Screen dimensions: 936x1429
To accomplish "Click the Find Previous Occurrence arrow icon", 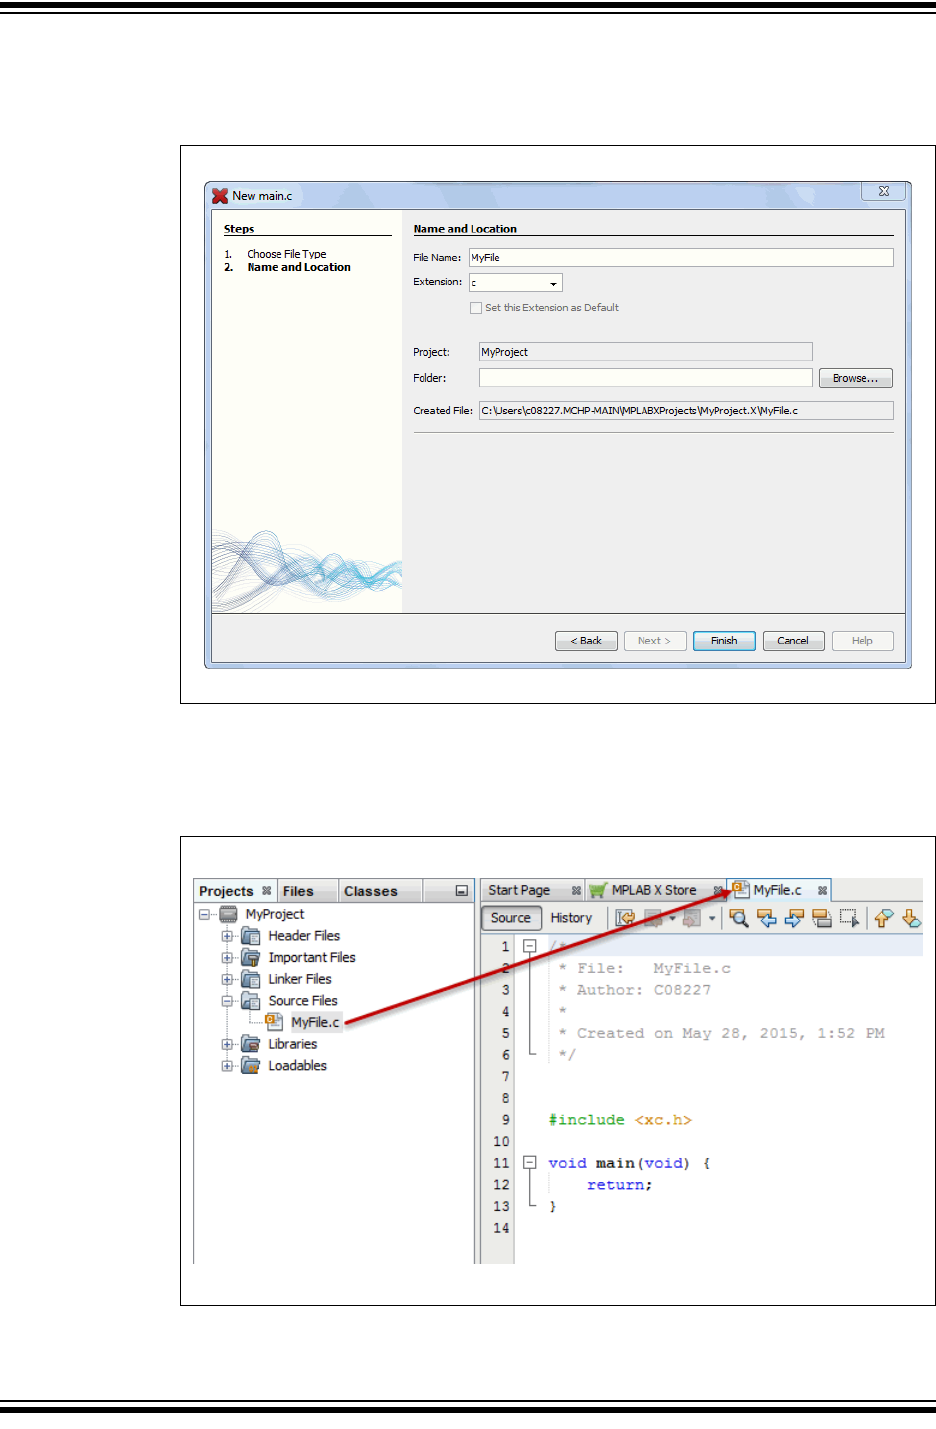I will click(x=767, y=918).
